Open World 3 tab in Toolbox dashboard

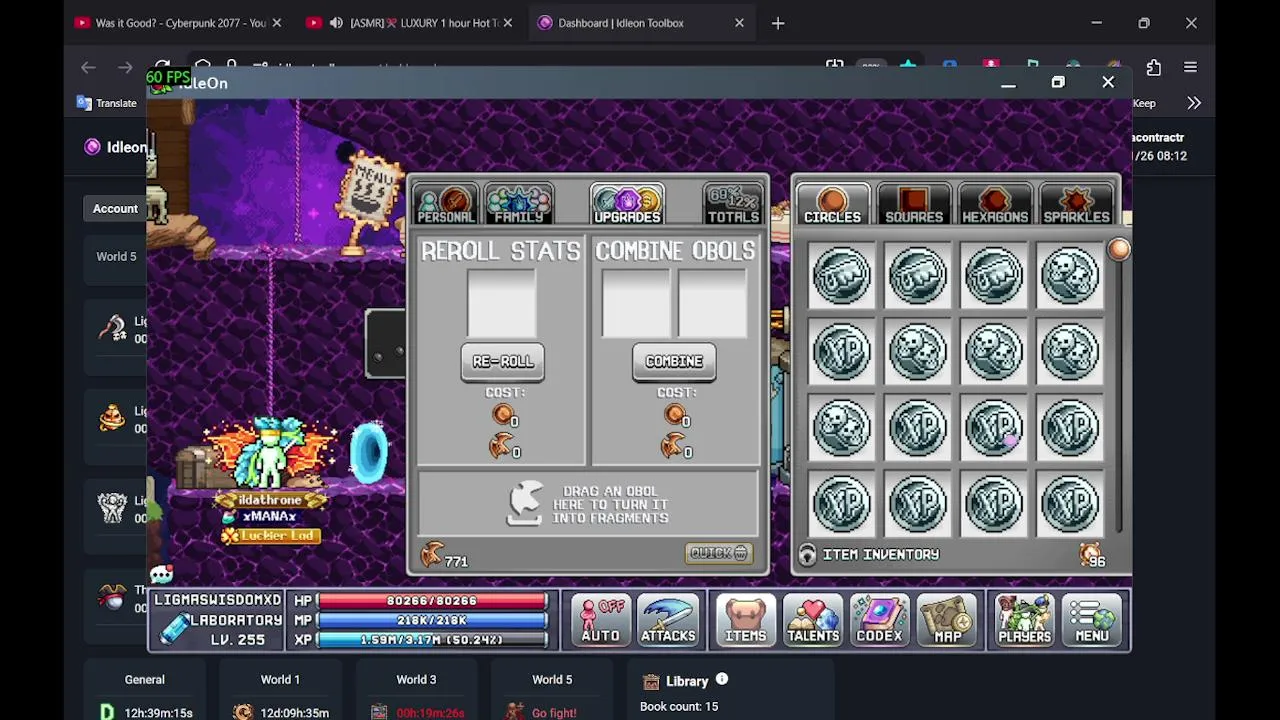click(x=416, y=680)
